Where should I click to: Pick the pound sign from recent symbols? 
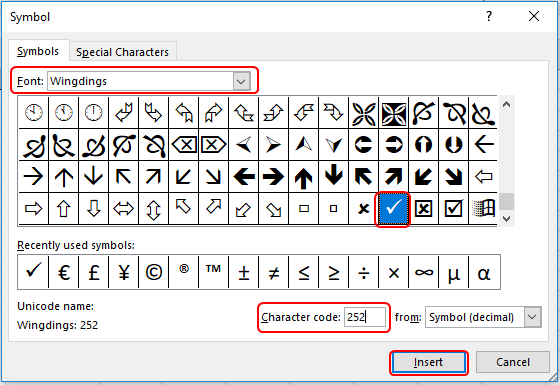[94, 272]
